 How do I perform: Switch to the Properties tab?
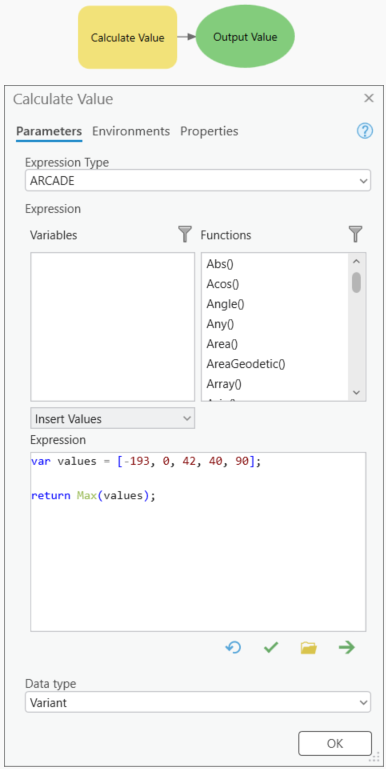tap(209, 131)
